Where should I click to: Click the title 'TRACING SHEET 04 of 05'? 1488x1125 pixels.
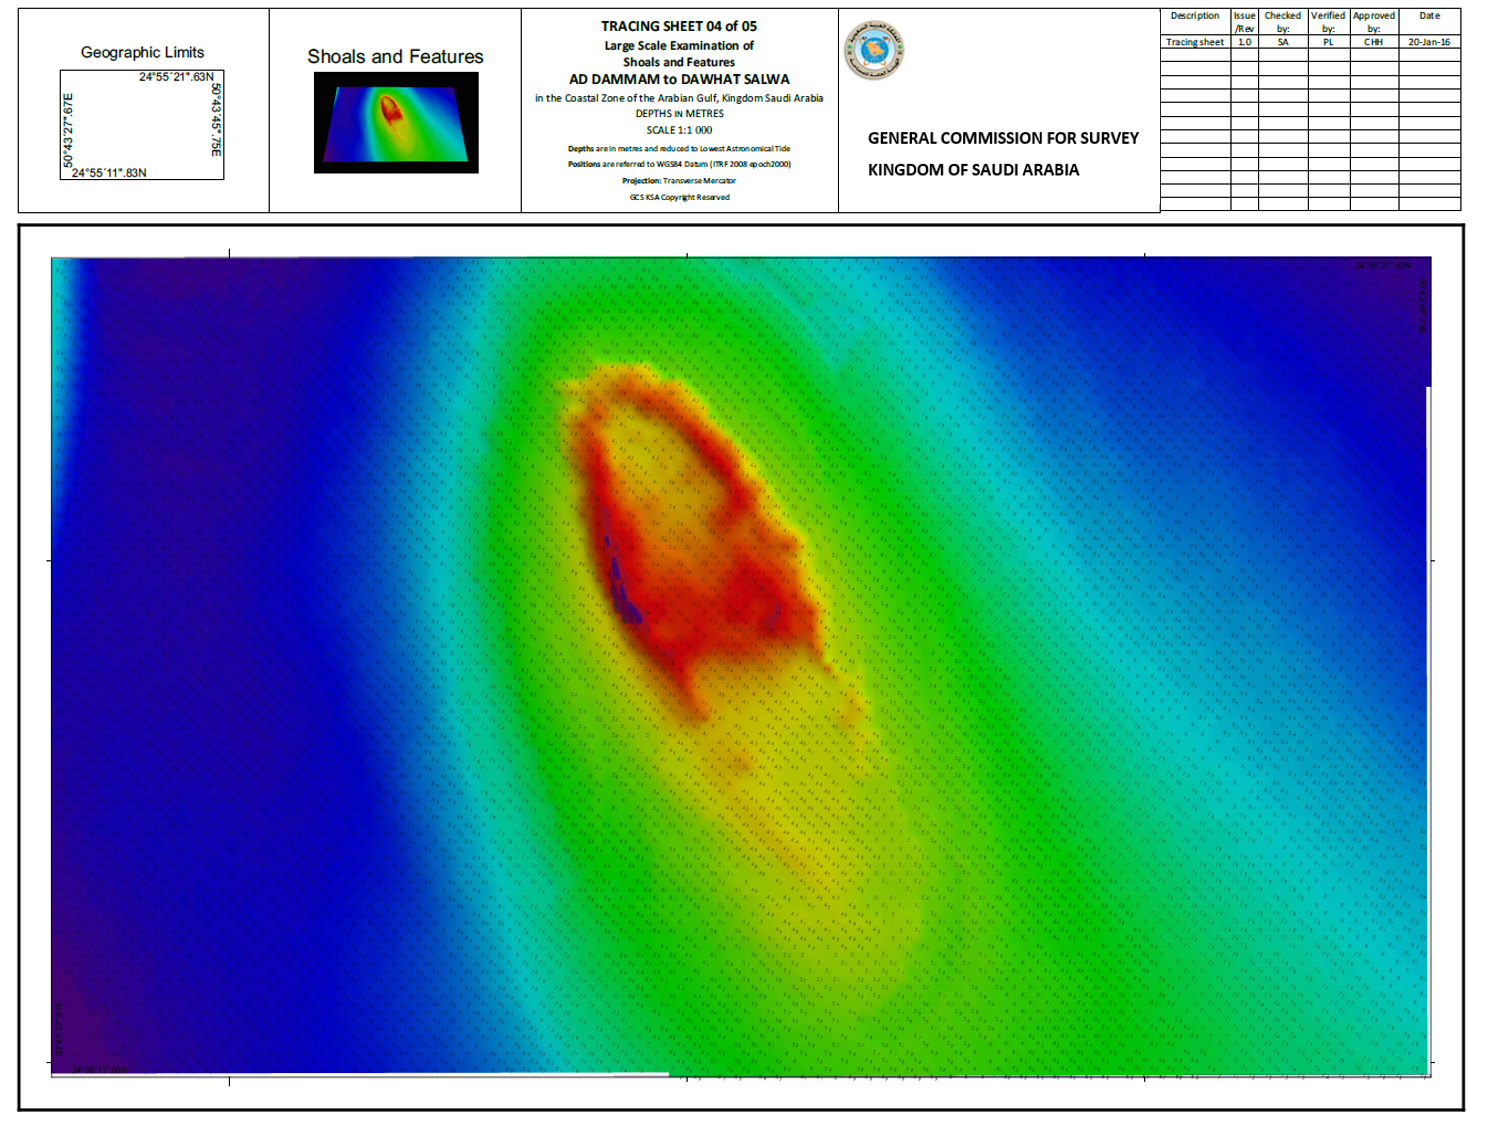(679, 26)
